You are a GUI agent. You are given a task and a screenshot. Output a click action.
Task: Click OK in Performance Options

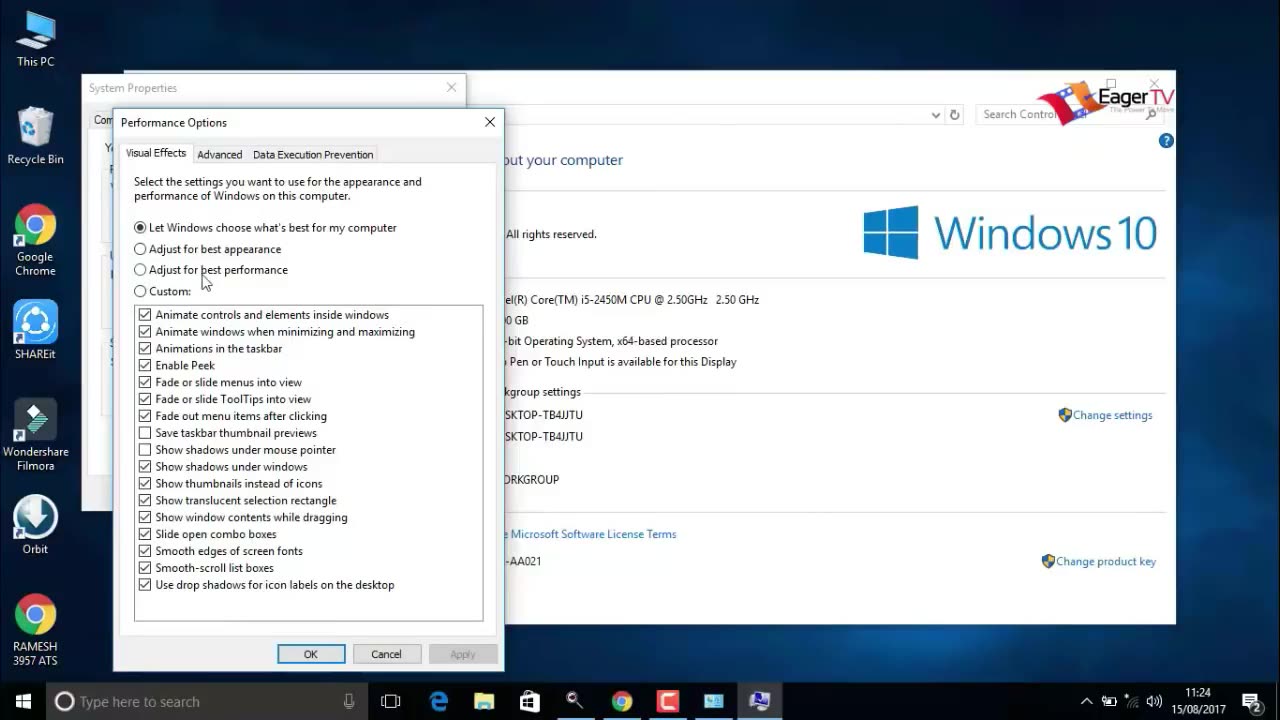(311, 654)
